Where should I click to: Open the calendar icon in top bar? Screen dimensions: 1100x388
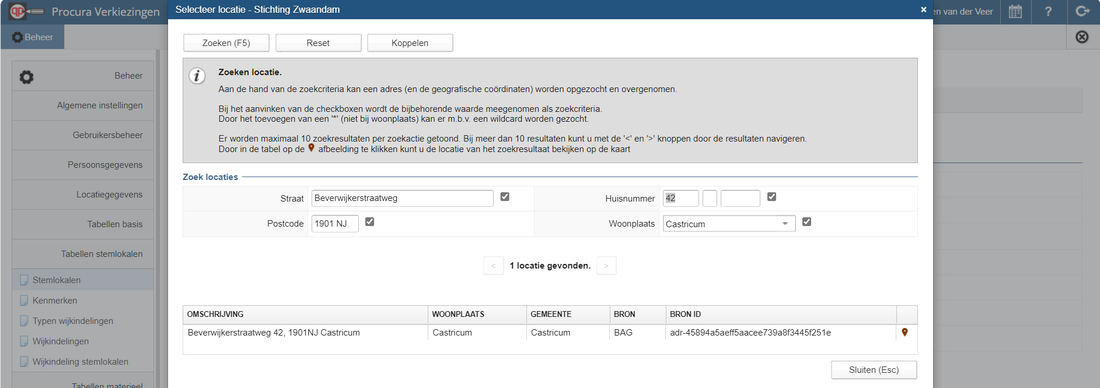click(x=1015, y=12)
